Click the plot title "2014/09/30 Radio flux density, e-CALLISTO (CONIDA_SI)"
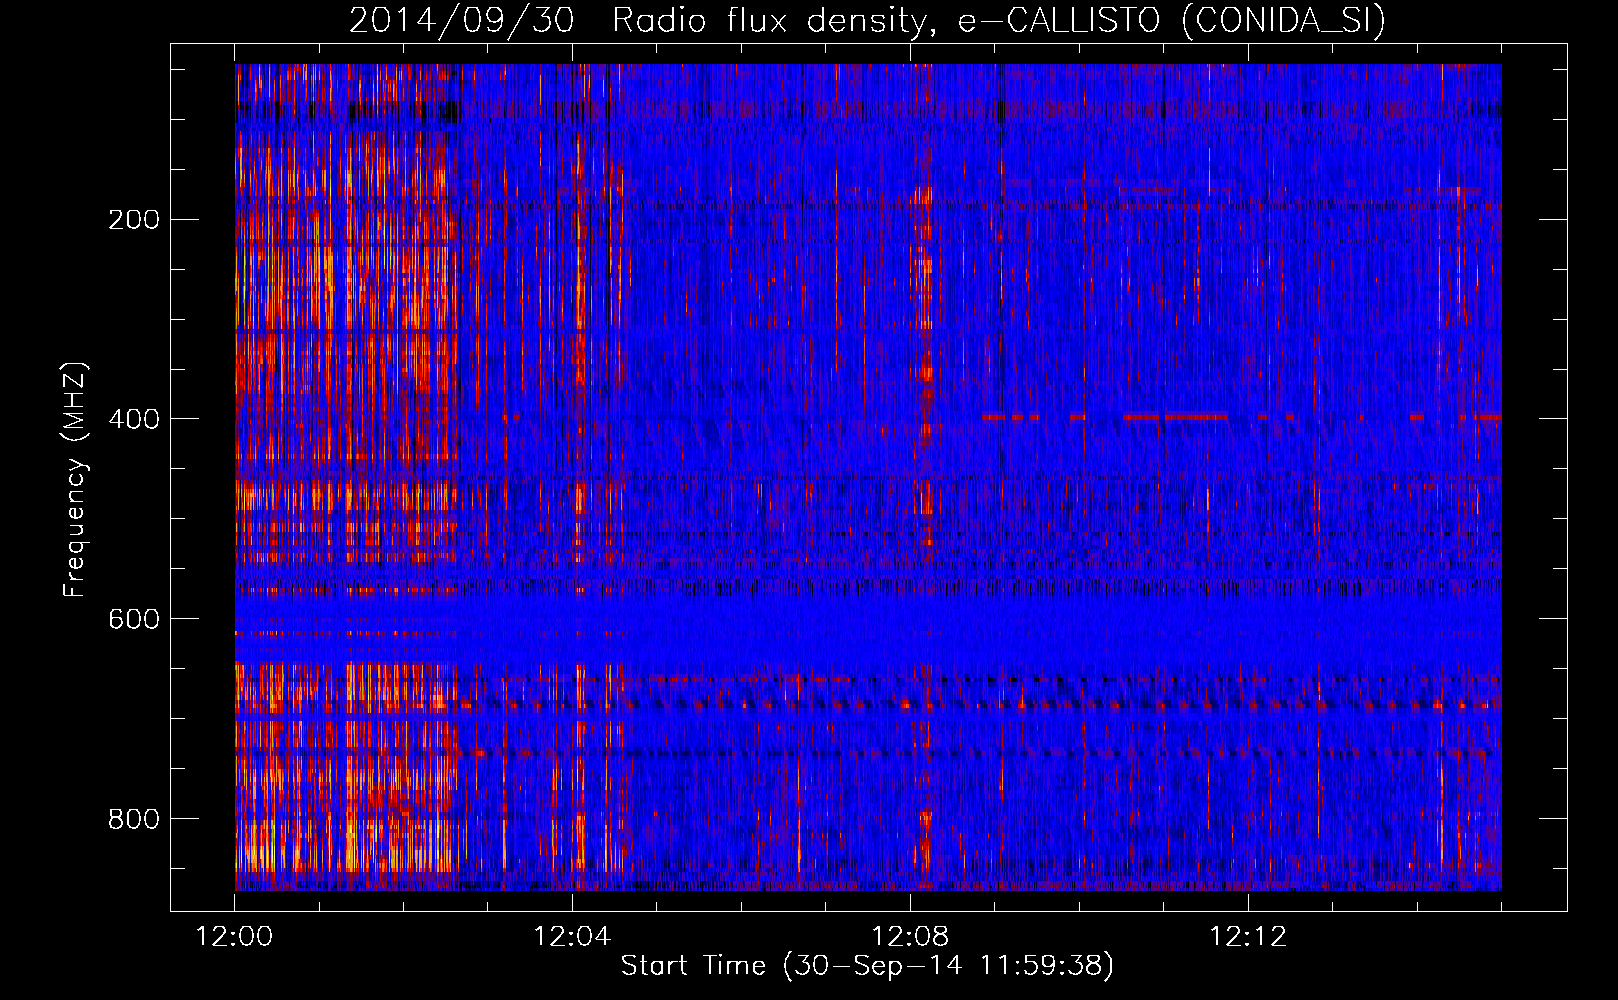Viewport: 1618px width, 1000px height. point(867,20)
